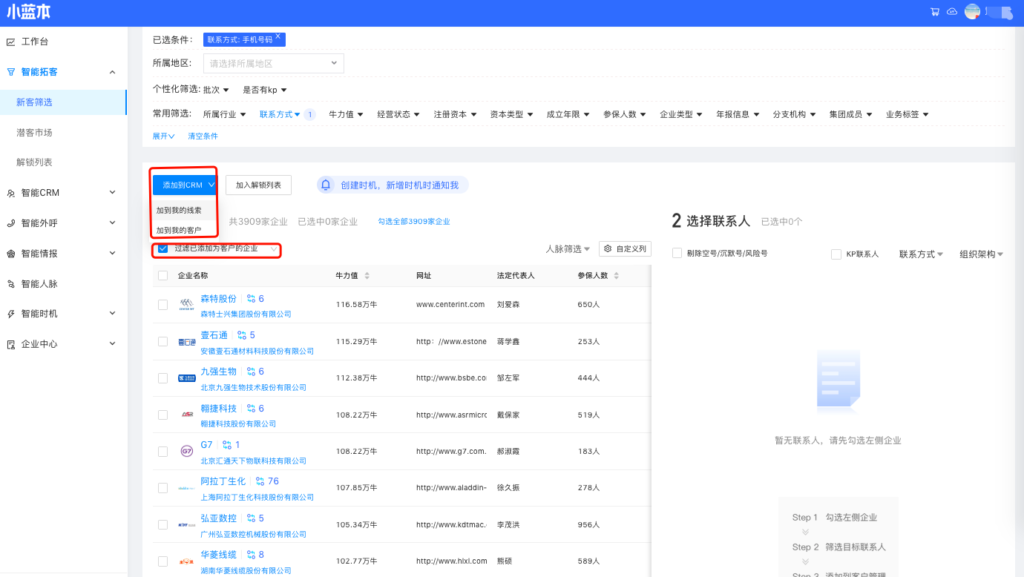The width and height of the screenshot is (1024, 577).
Task: Sort the list by 牛力值 column arrows
Action: click(367, 275)
